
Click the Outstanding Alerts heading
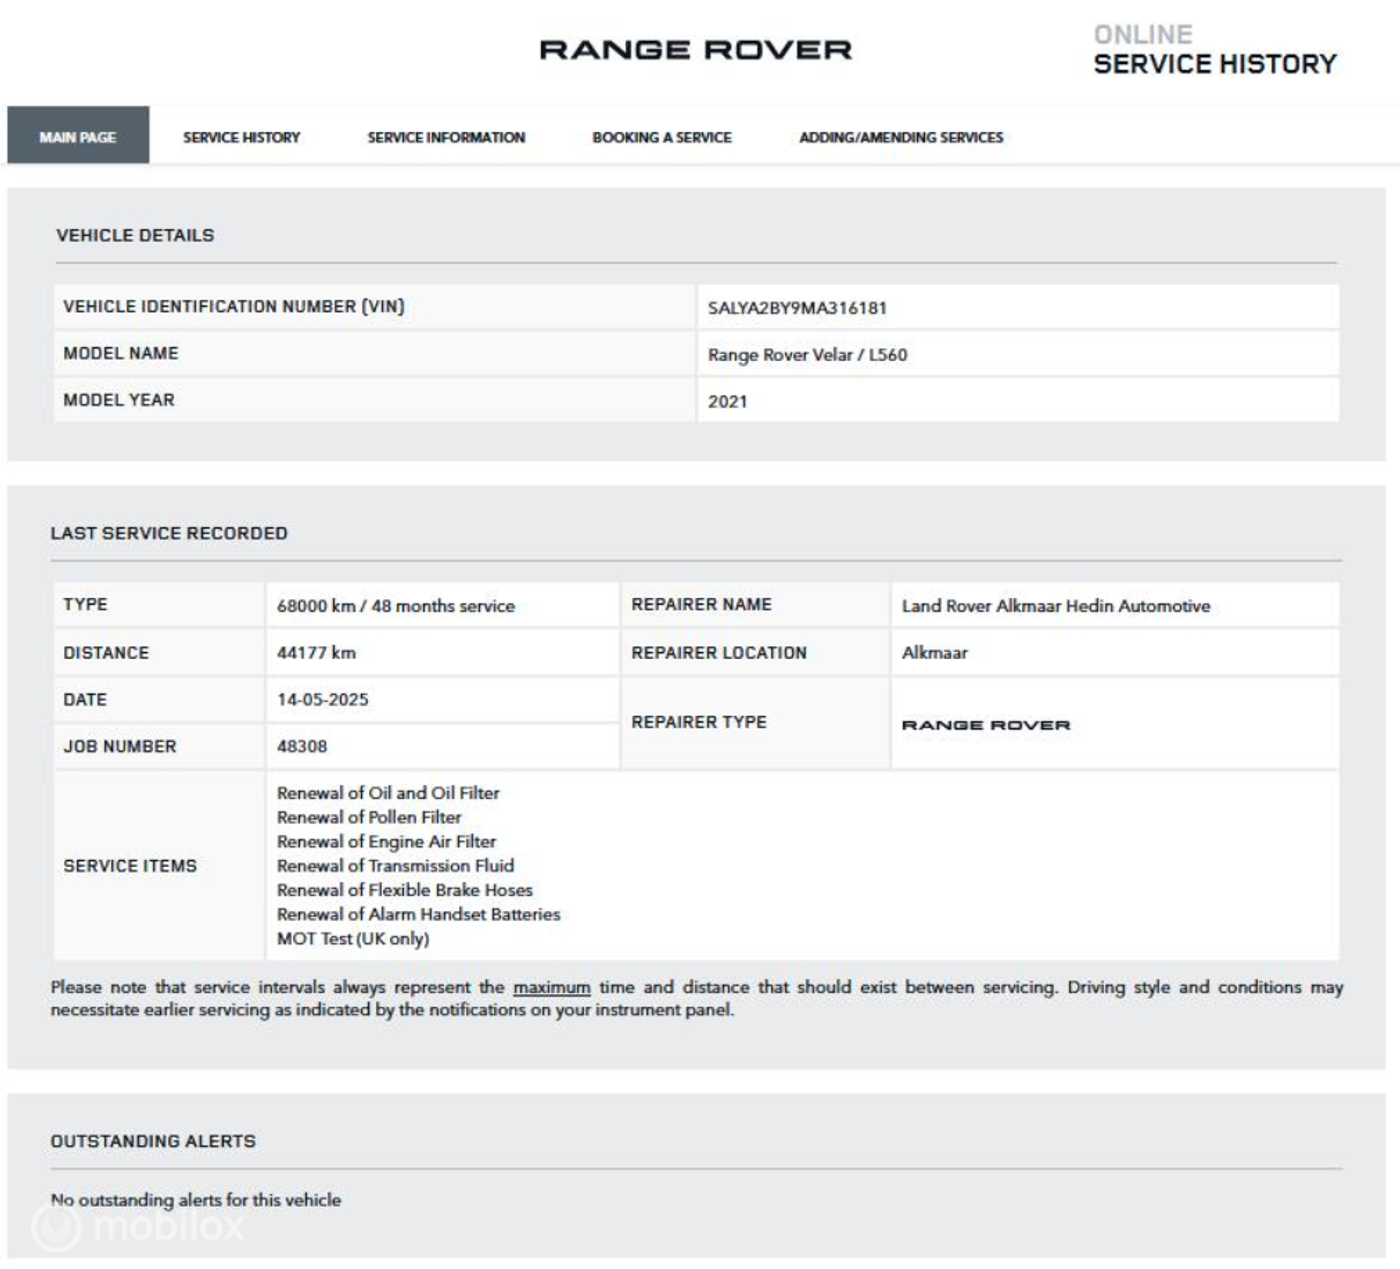pos(153,1141)
